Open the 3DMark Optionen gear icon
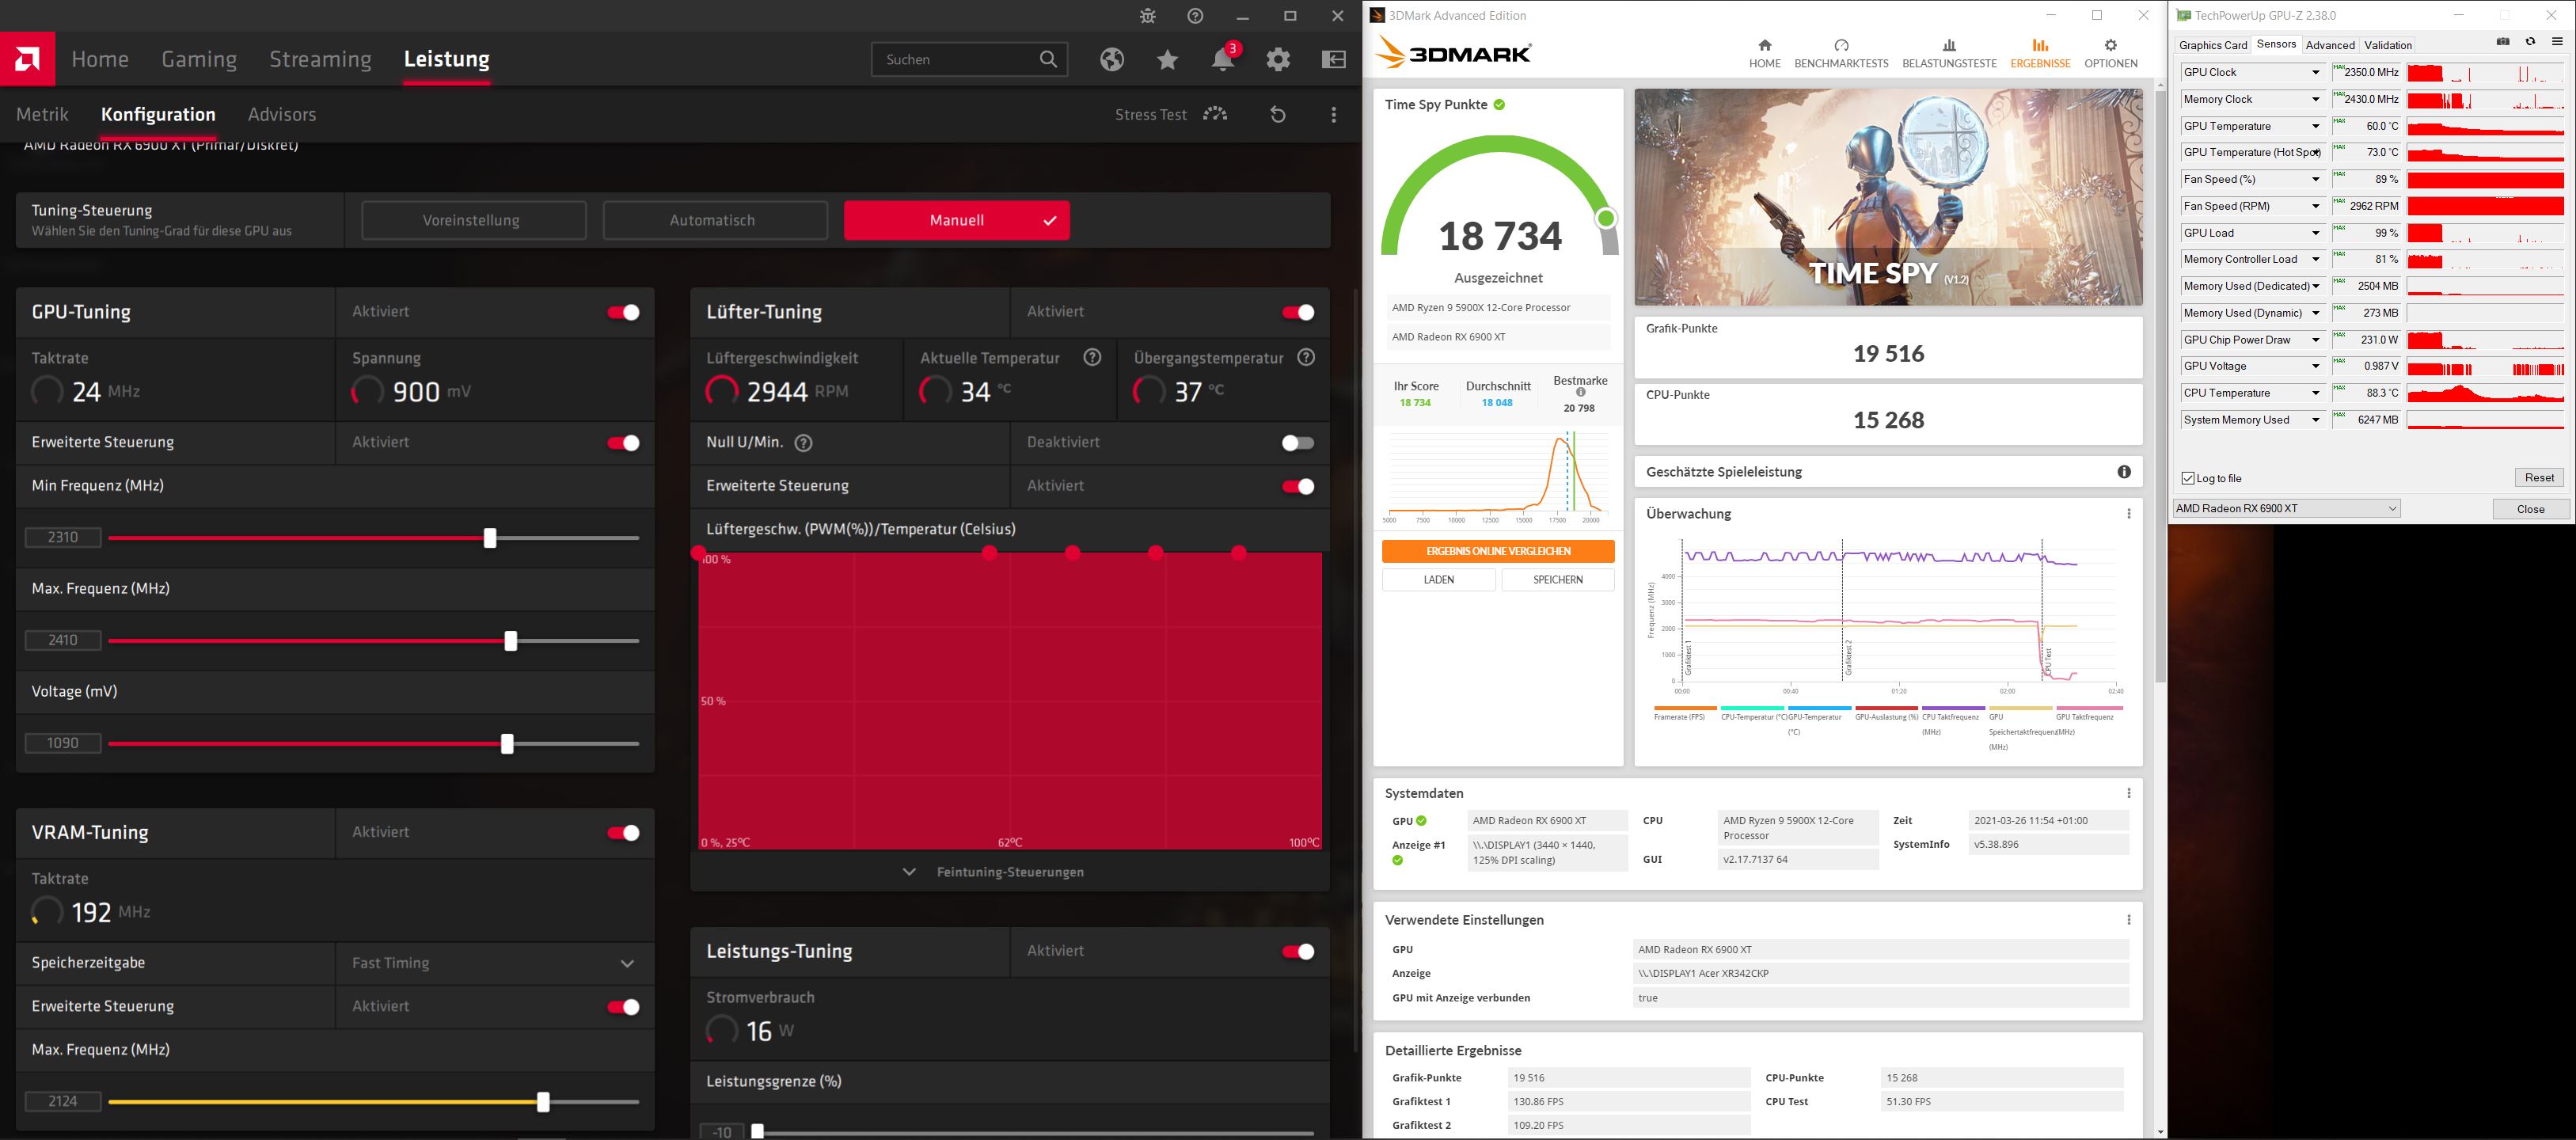 [2110, 45]
